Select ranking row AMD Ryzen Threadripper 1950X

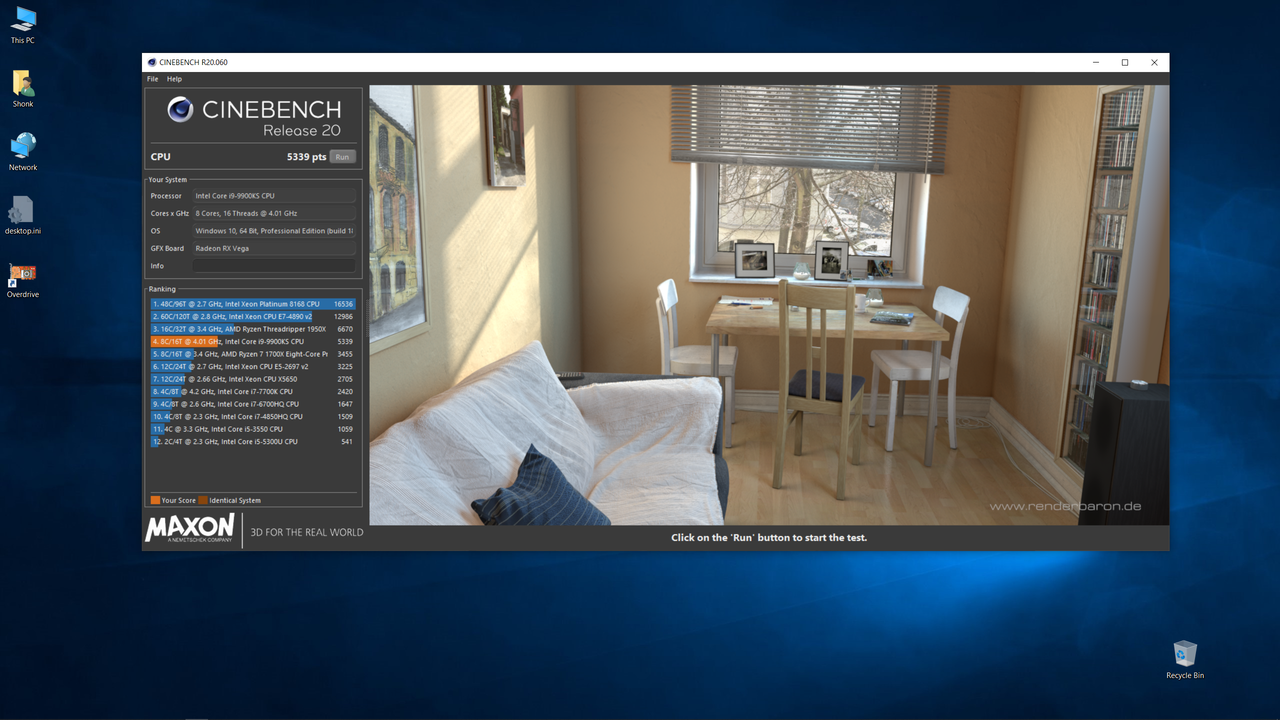click(253, 329)
